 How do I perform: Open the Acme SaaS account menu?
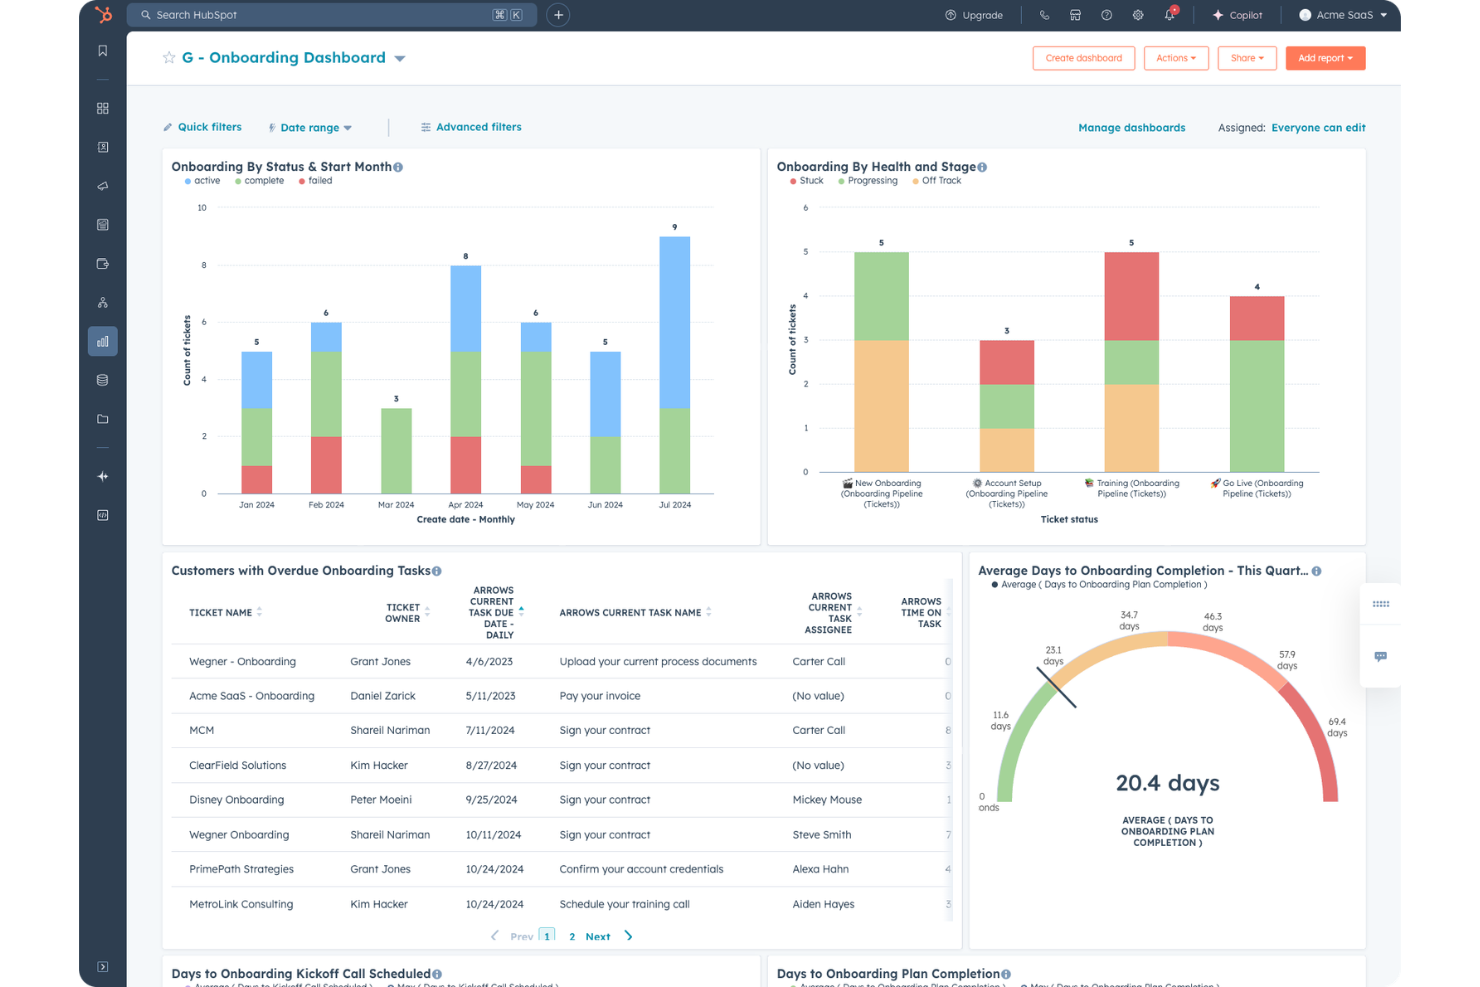(x=1343, y=15)
